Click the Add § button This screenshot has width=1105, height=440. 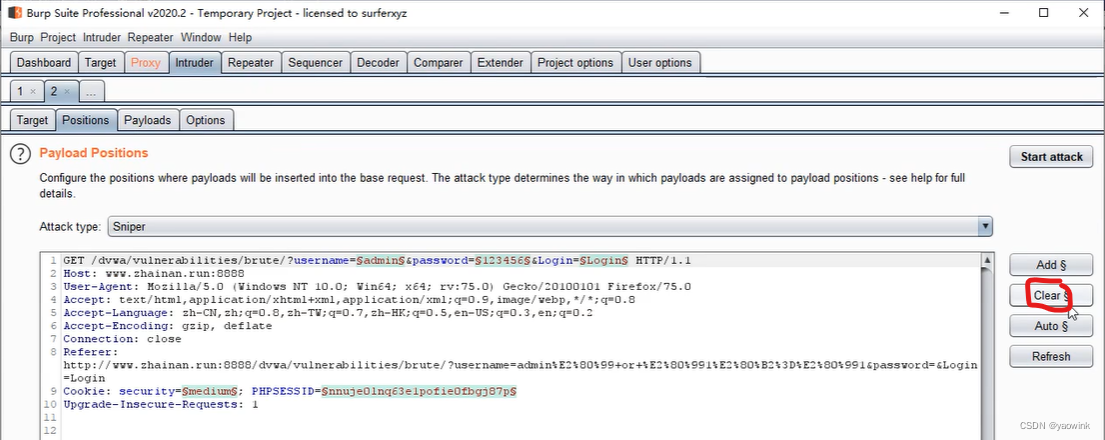pyautogui.click(x=1051, y=265)
